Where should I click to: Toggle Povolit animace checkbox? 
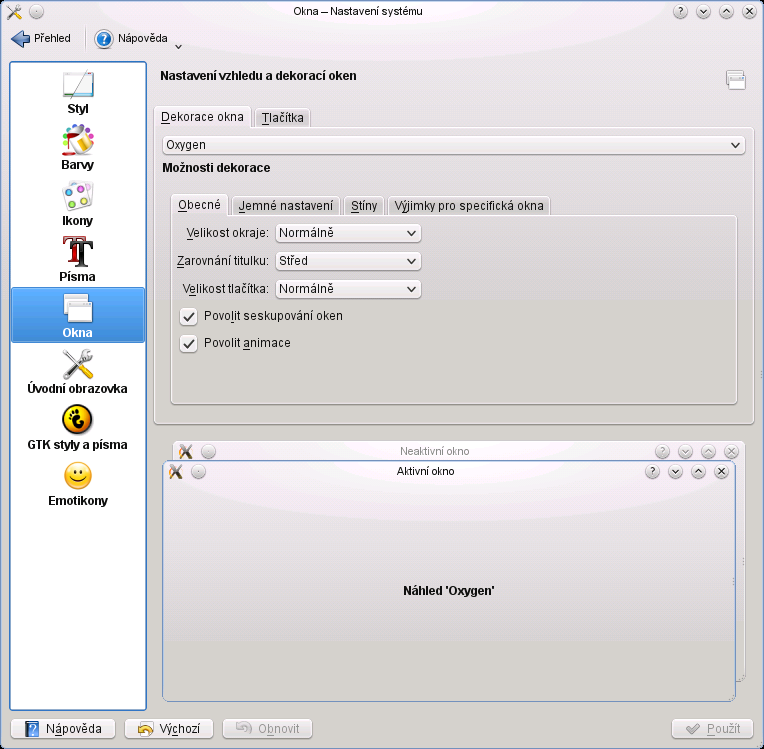189,344
